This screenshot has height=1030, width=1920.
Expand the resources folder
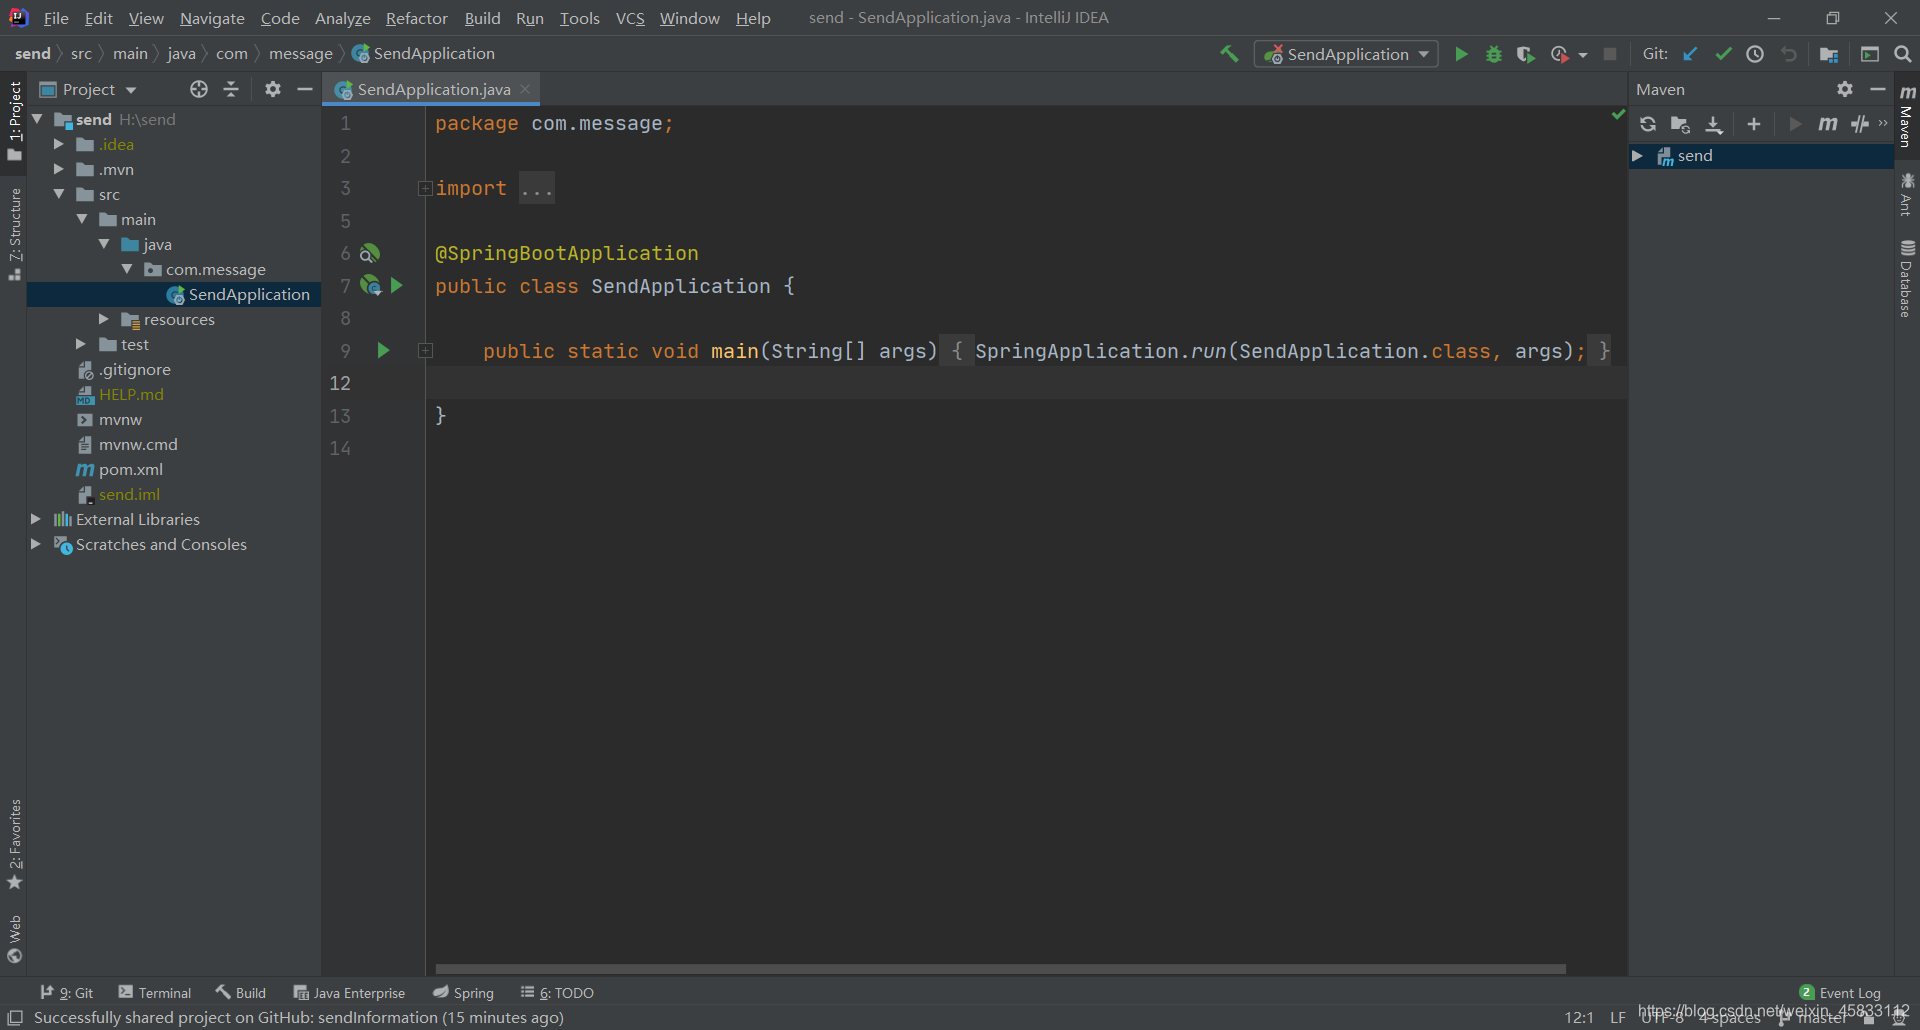tap(103, 319)
